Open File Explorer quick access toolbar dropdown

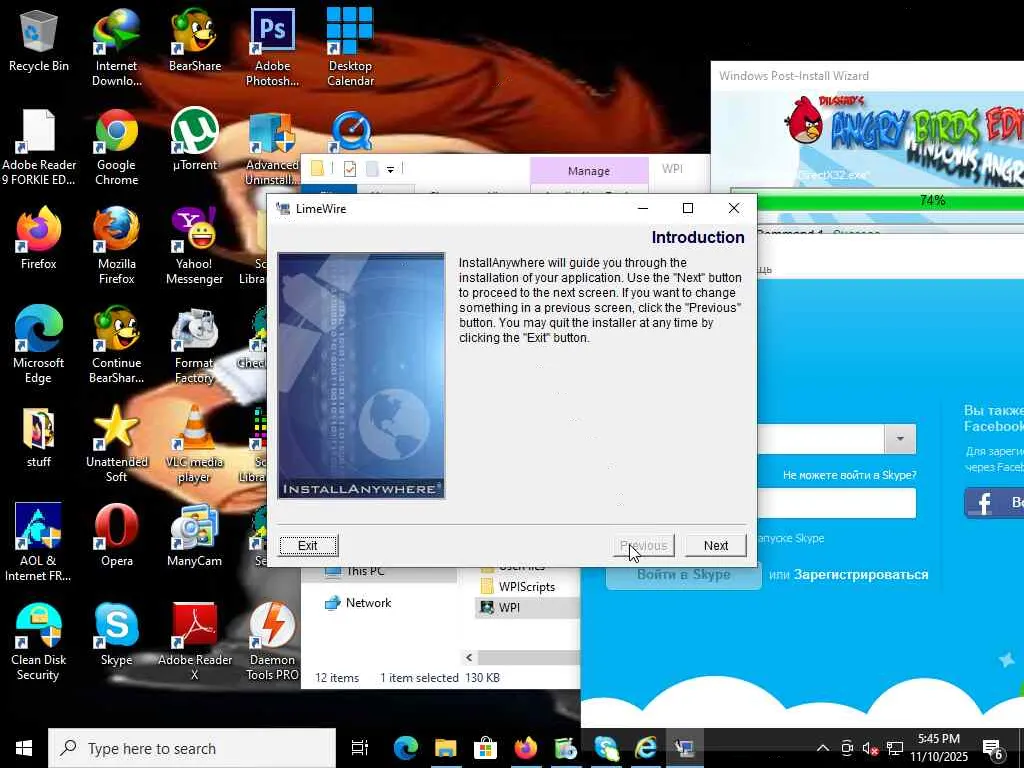(390, 169)
